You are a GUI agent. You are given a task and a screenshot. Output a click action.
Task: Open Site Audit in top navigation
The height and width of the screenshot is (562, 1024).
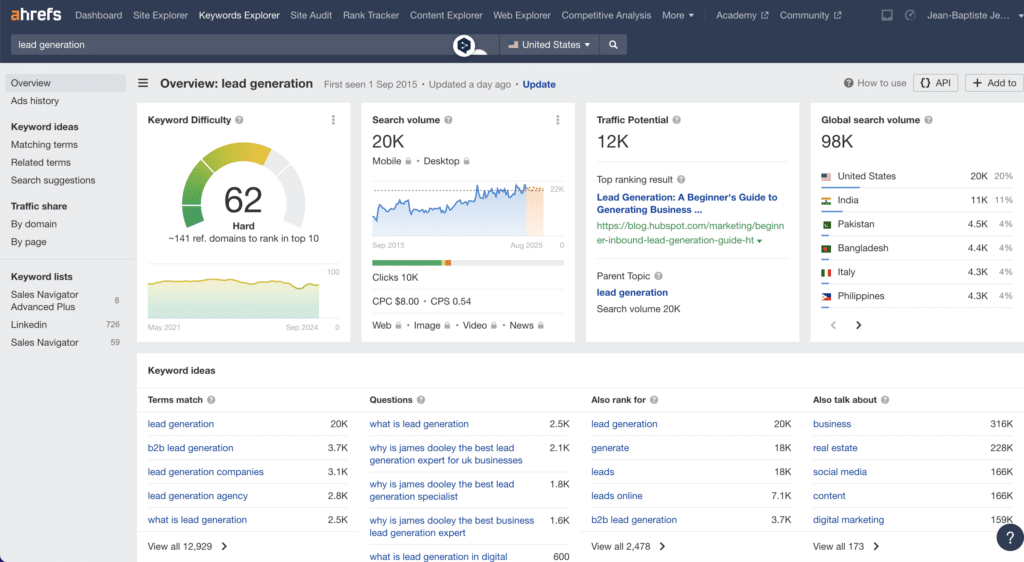(311, 15)
